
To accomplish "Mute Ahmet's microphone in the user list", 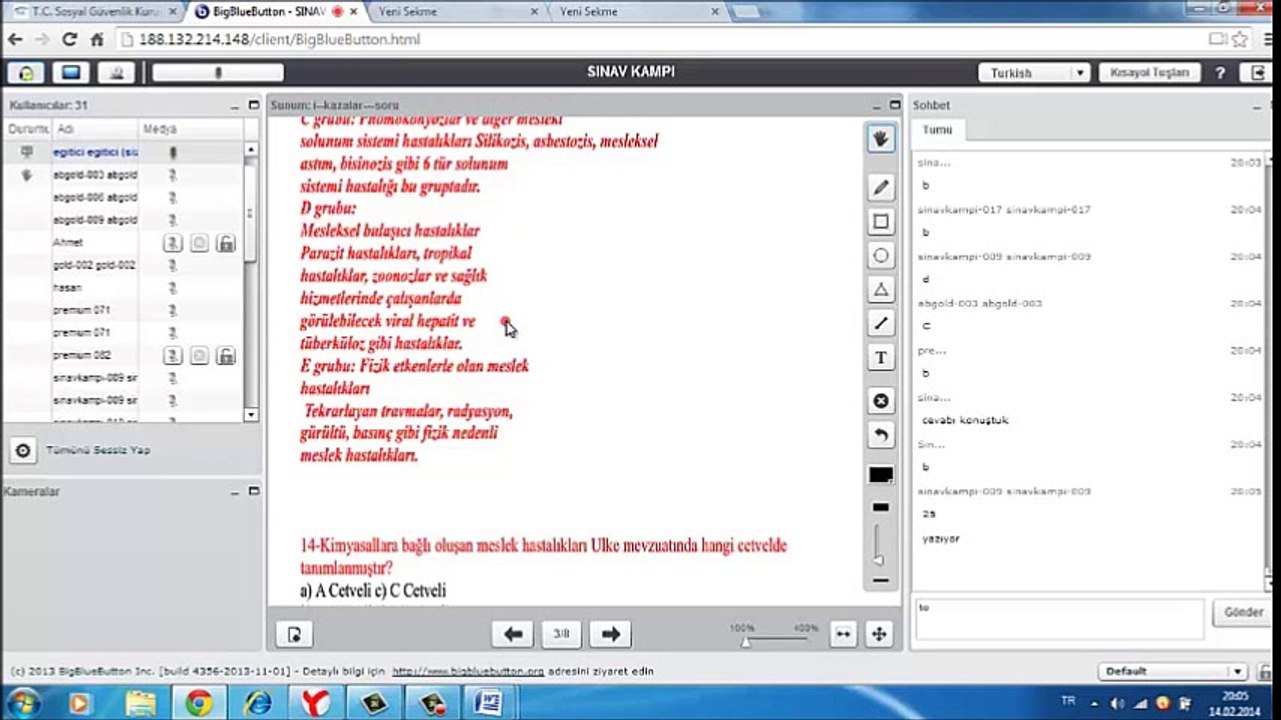I will click(x=173, y=243).
